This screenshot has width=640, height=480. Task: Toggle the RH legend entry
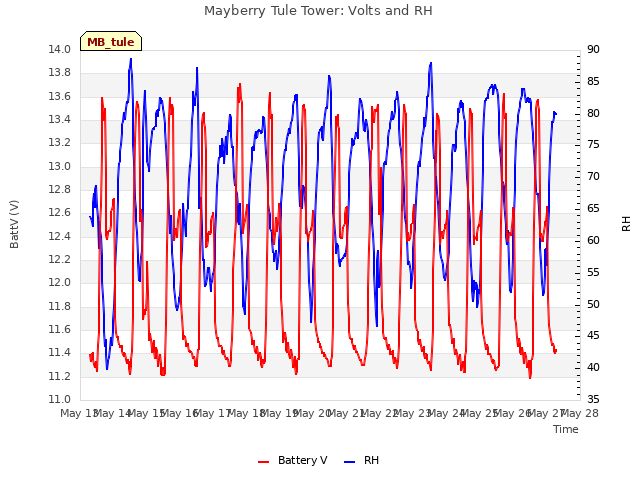pos(361,460)
